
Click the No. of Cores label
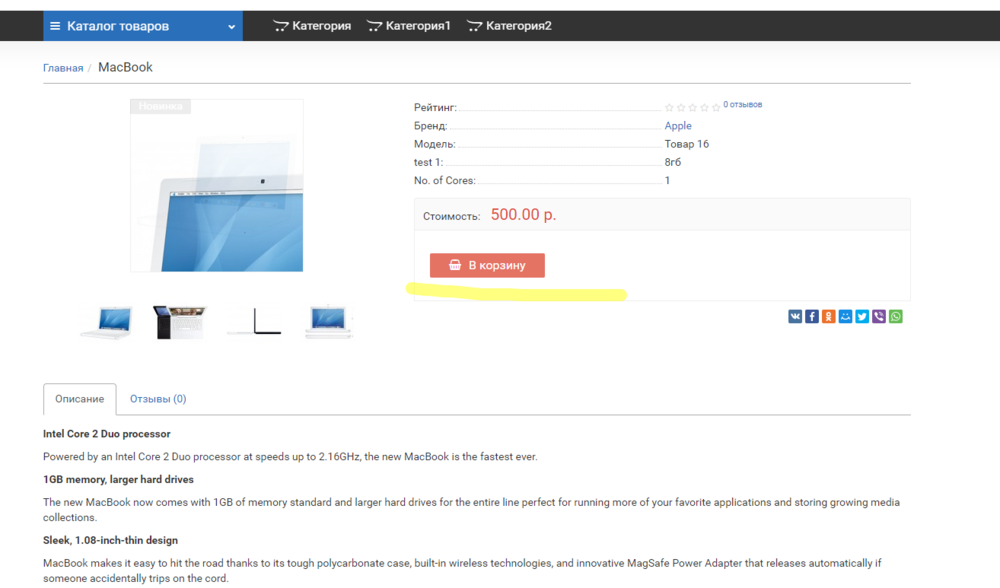click(x=445, y=180)
